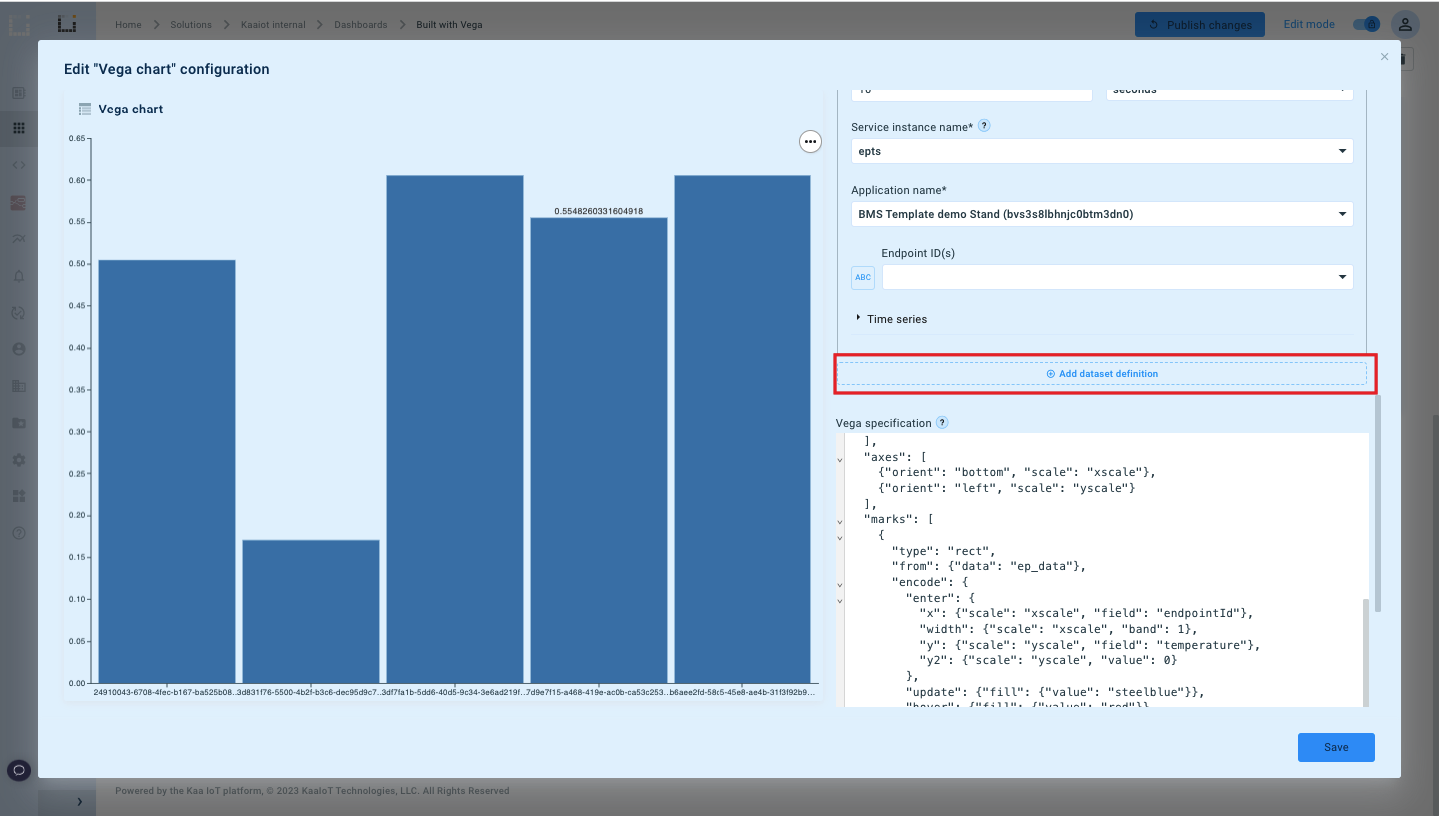Click the "y2" yscale value code line
1439x816 pixels.
pos(1048,660)
